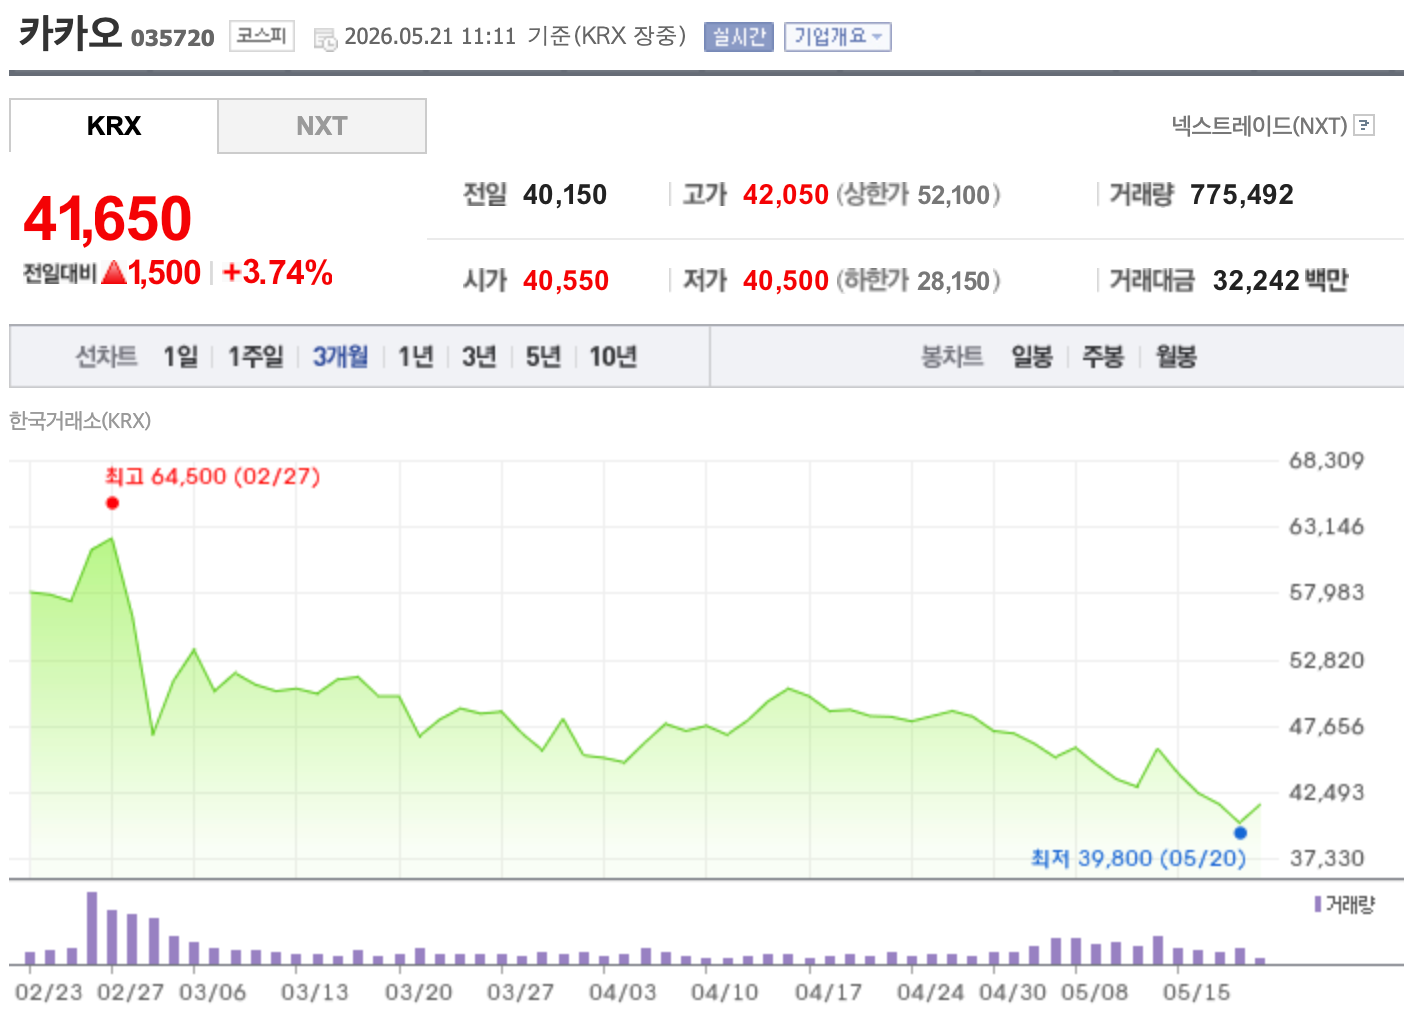Click the 02/27 x-axis date label

(130, 992)
